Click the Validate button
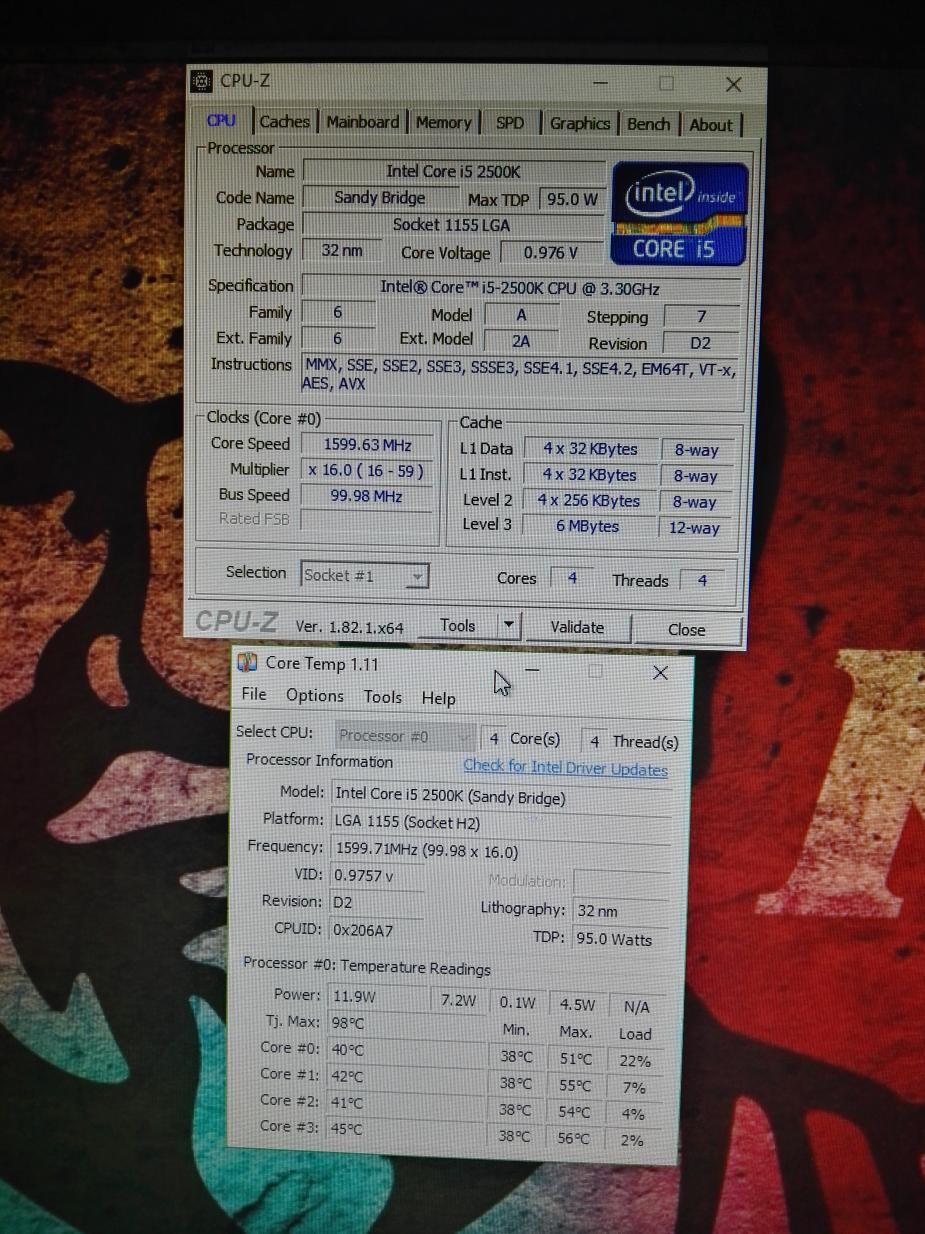Screen dimensions: 925x1234 [577, 627]
